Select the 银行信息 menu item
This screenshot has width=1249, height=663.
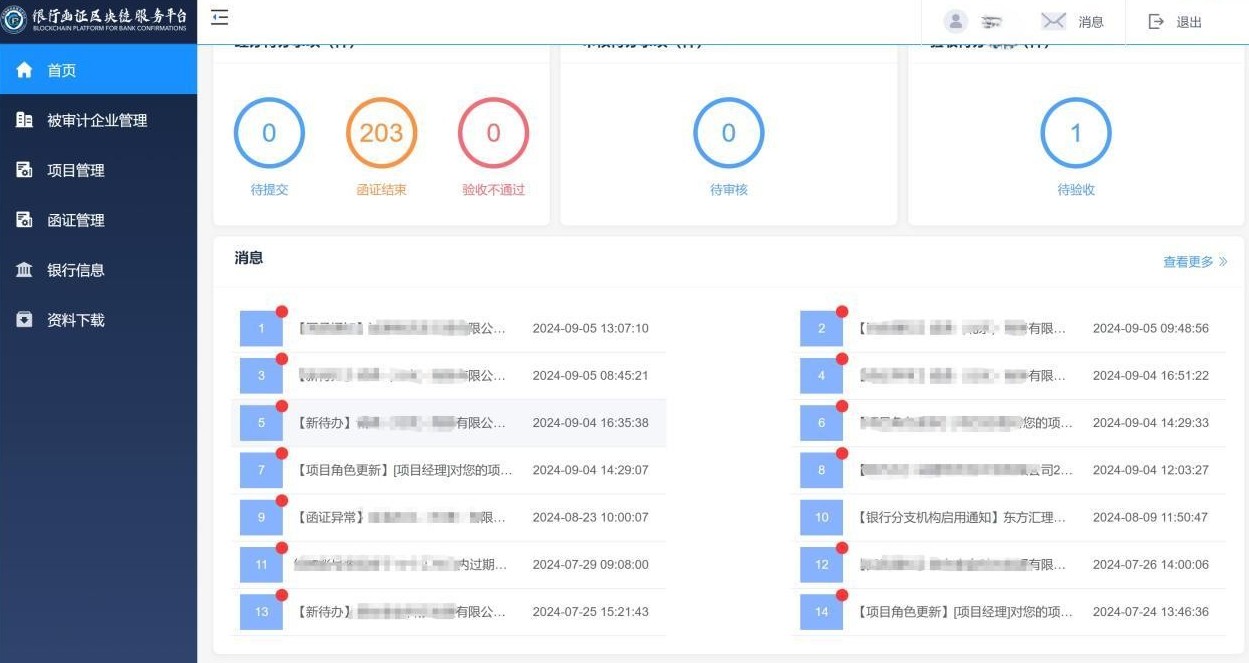click(x=76, y=270)
